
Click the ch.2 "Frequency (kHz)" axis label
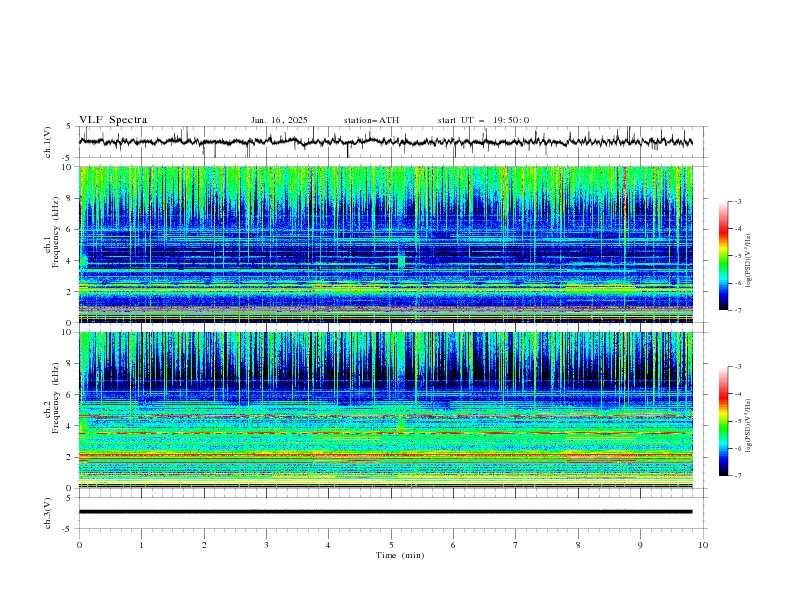pyautogui.click(x=56, y=397)
